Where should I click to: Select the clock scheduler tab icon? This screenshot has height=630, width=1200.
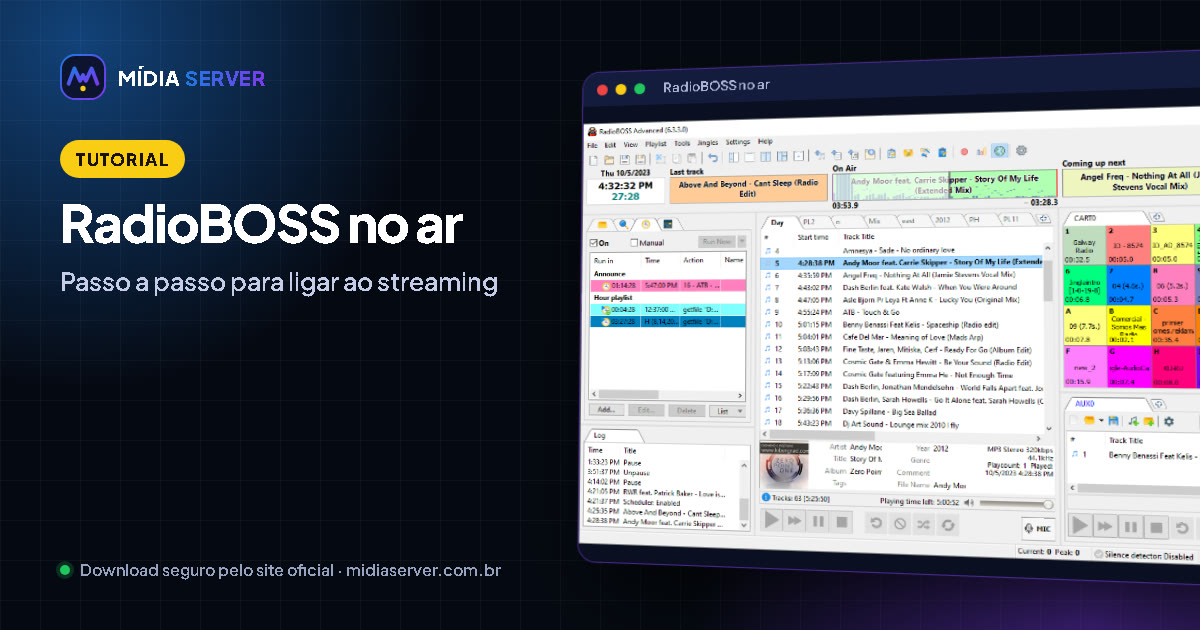(x=645, y=224)
